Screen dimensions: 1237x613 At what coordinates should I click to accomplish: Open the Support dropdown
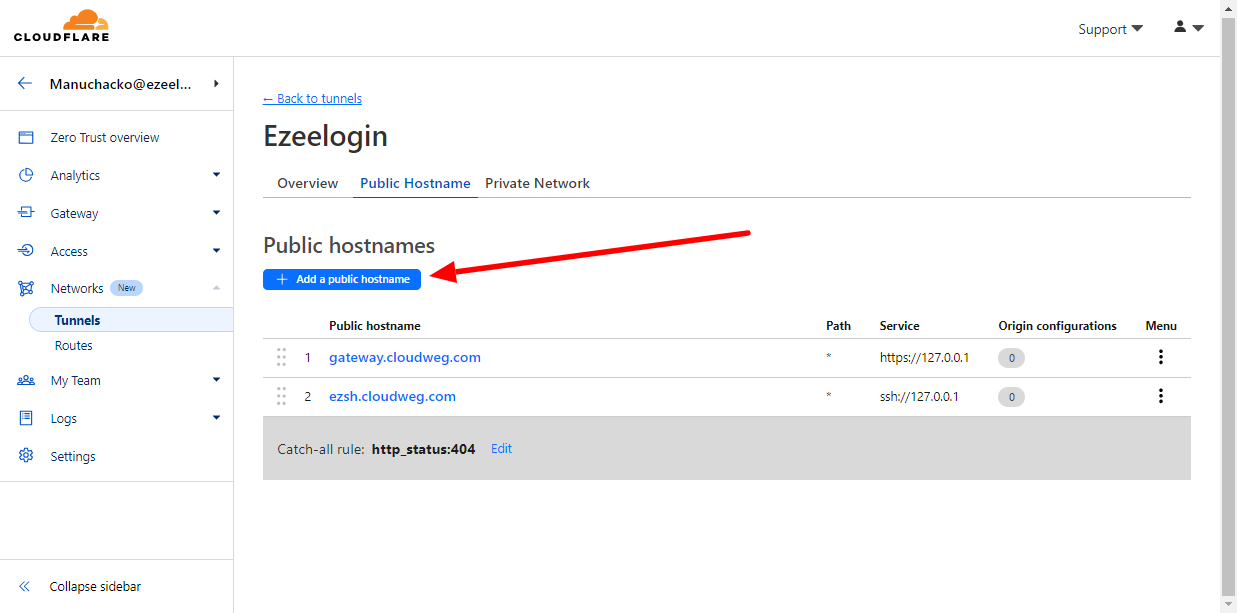[x=1109, y=29]
